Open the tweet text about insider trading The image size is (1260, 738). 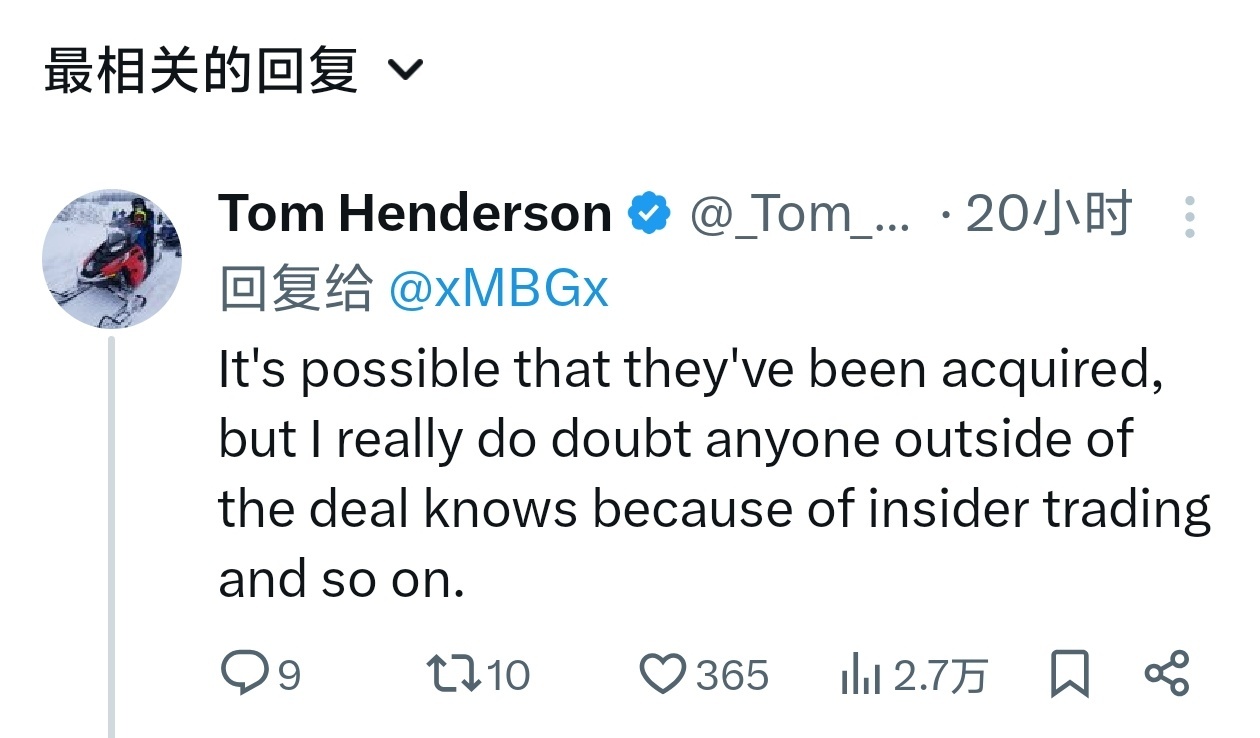point(700,475)
